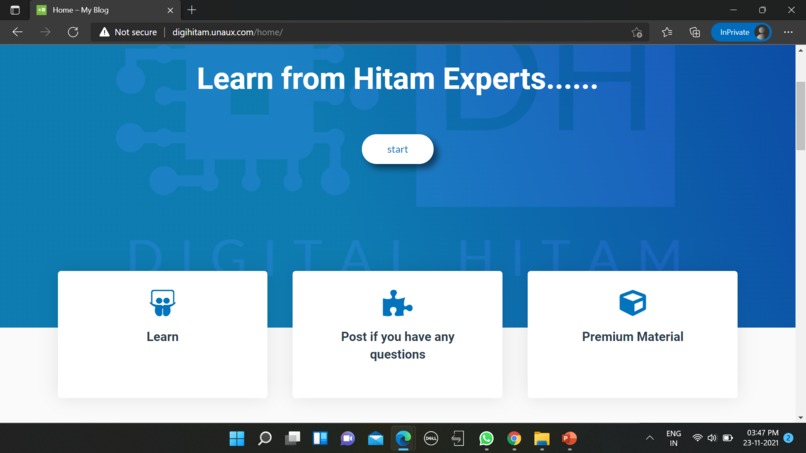
Task: Open Post if you have any questions
Action: (397, 345)
